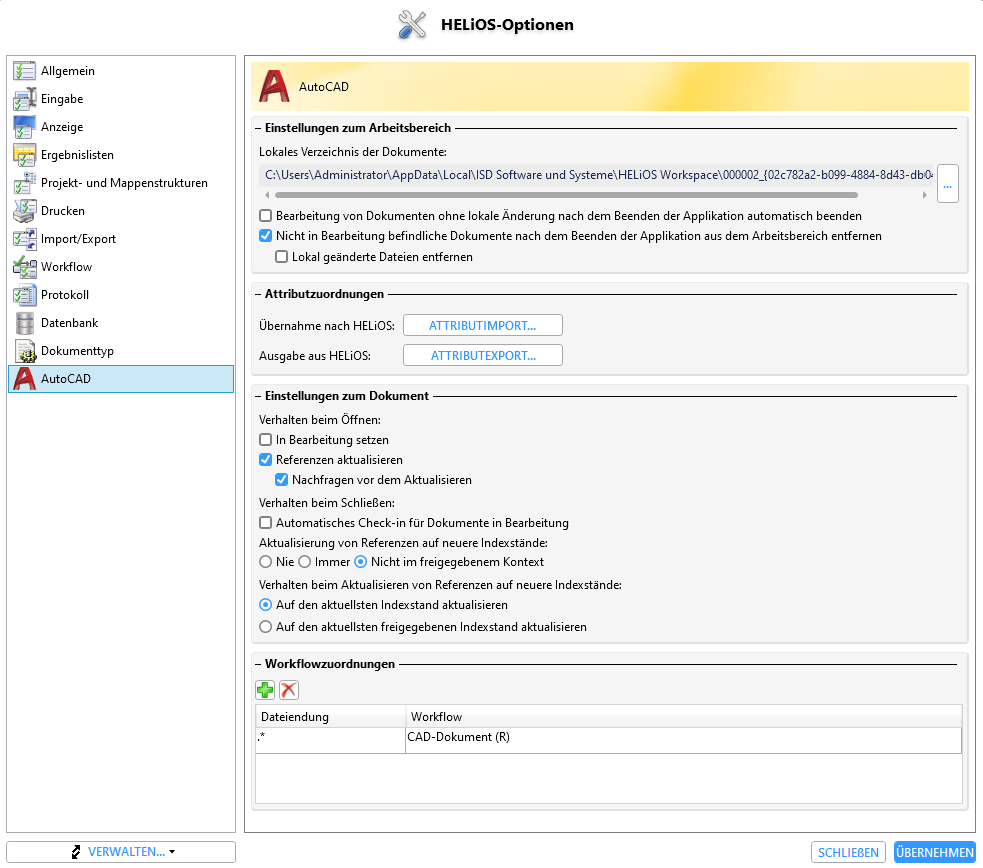Toggle Referenzen aktualisieren checkbox
983x868 pixels.
point(266,460)
